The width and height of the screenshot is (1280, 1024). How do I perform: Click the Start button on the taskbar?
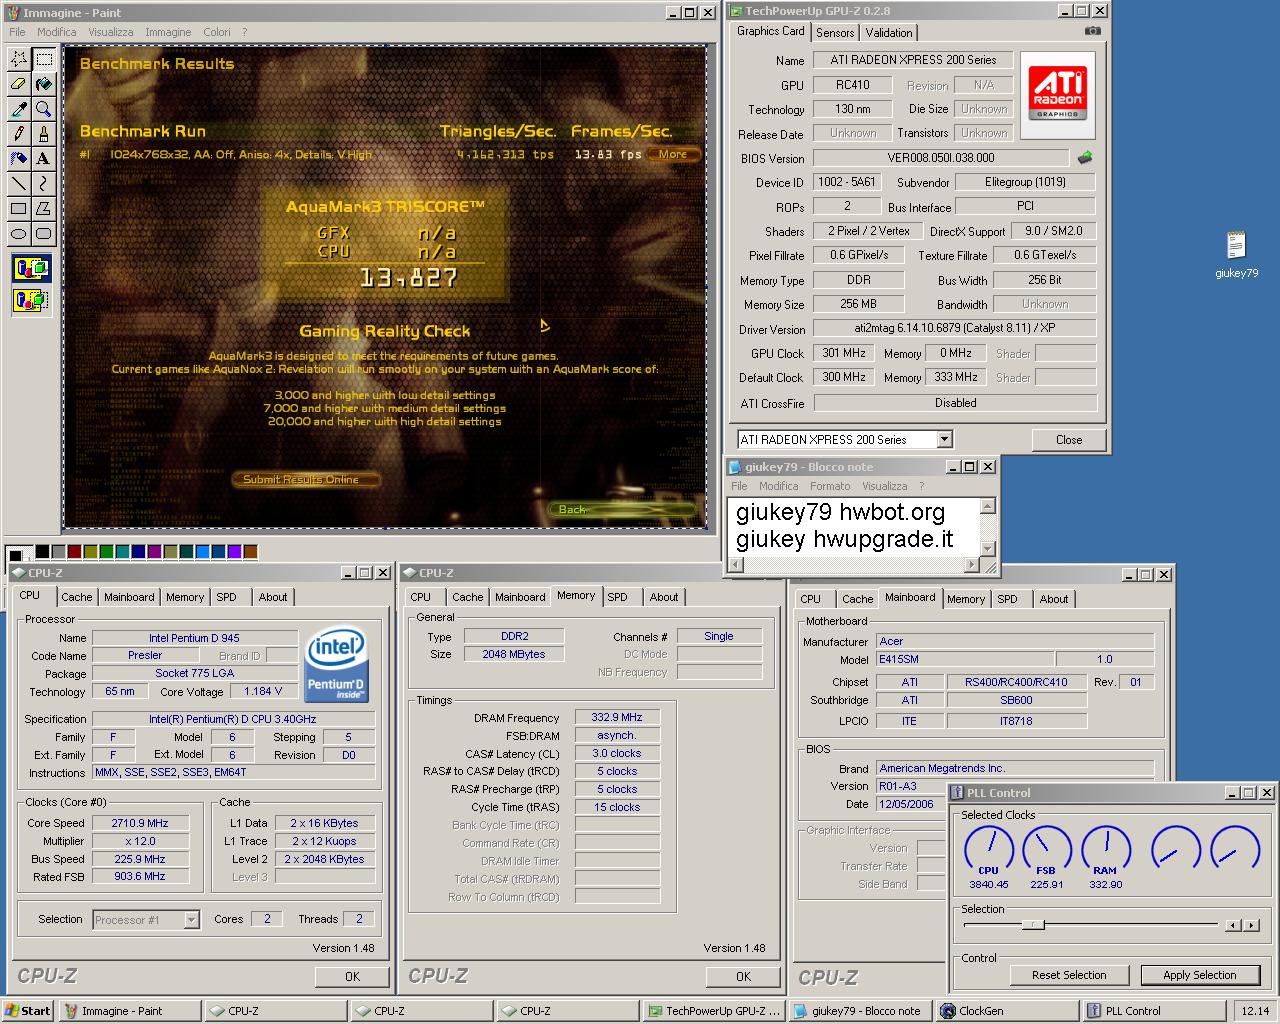pyautogui.click(x=29, y=1011)
